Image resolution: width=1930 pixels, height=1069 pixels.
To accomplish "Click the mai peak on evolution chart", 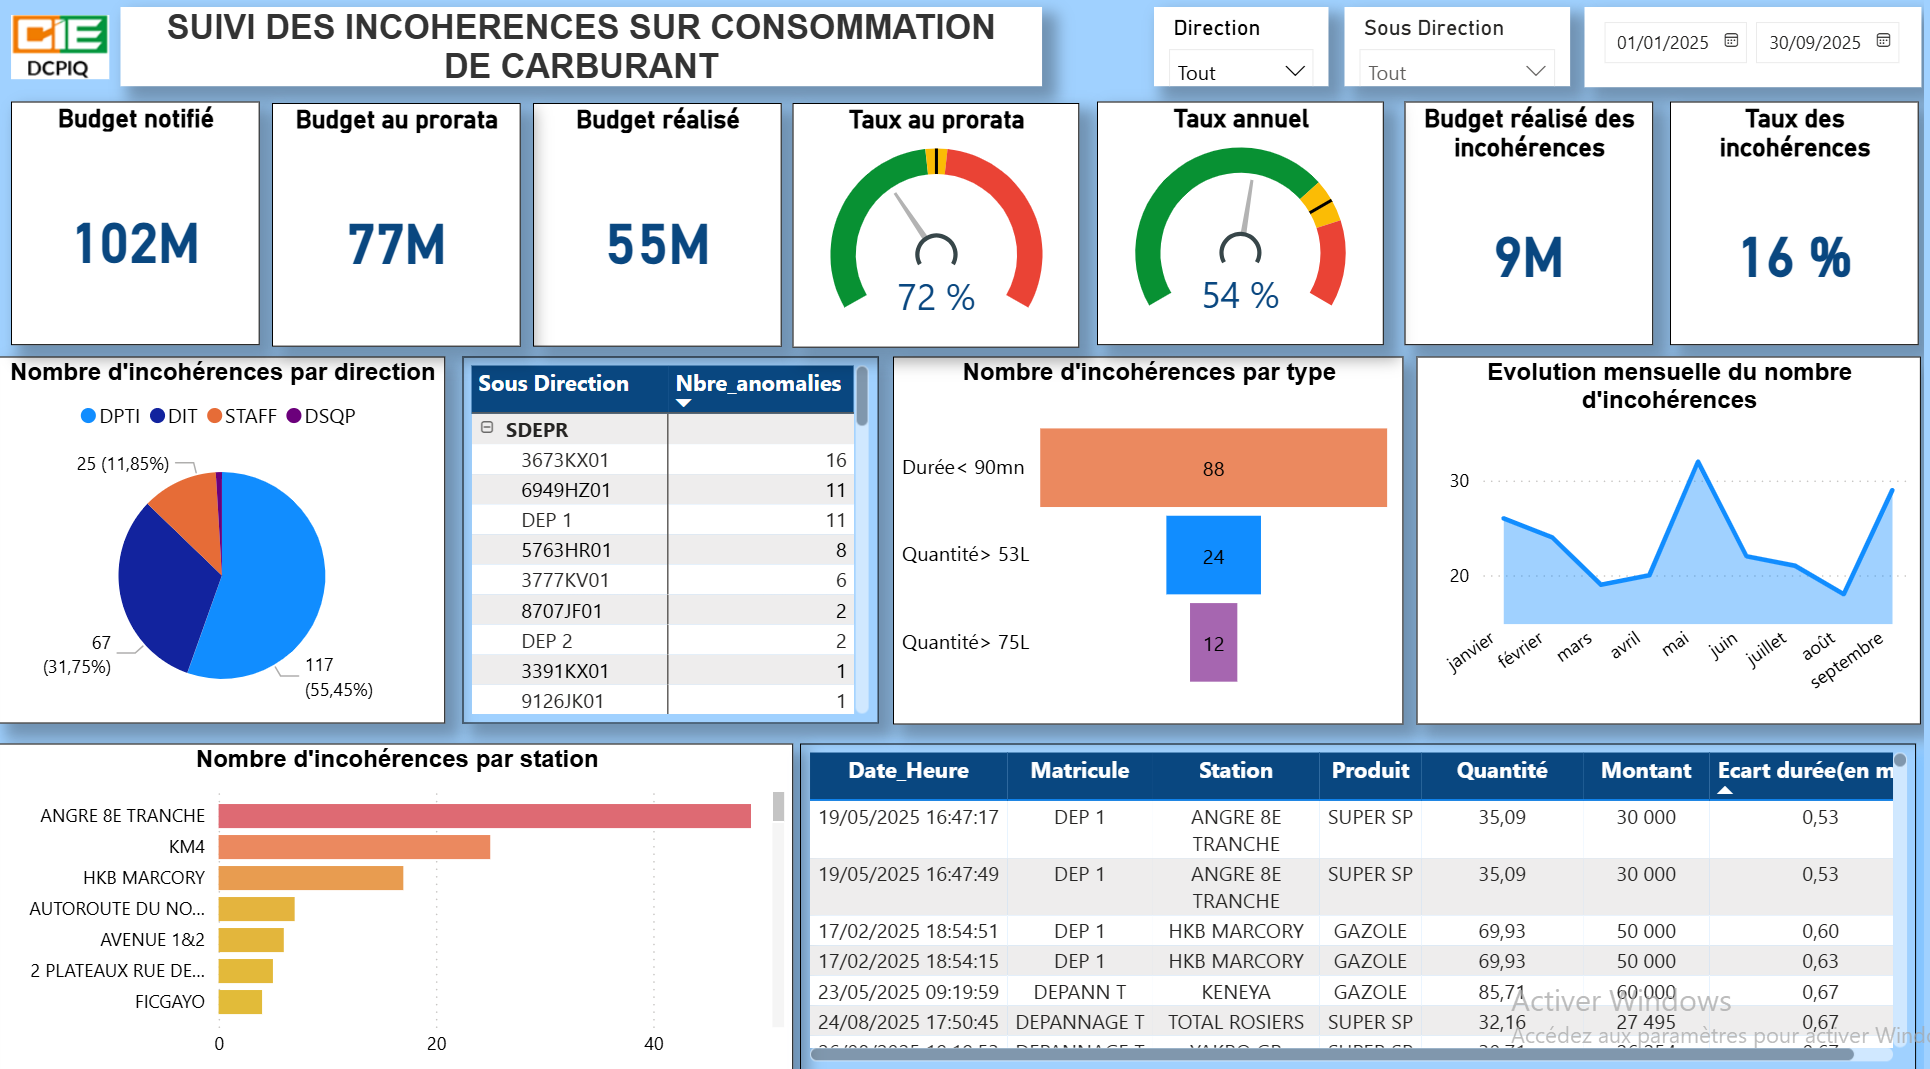I will [1699, 462].
